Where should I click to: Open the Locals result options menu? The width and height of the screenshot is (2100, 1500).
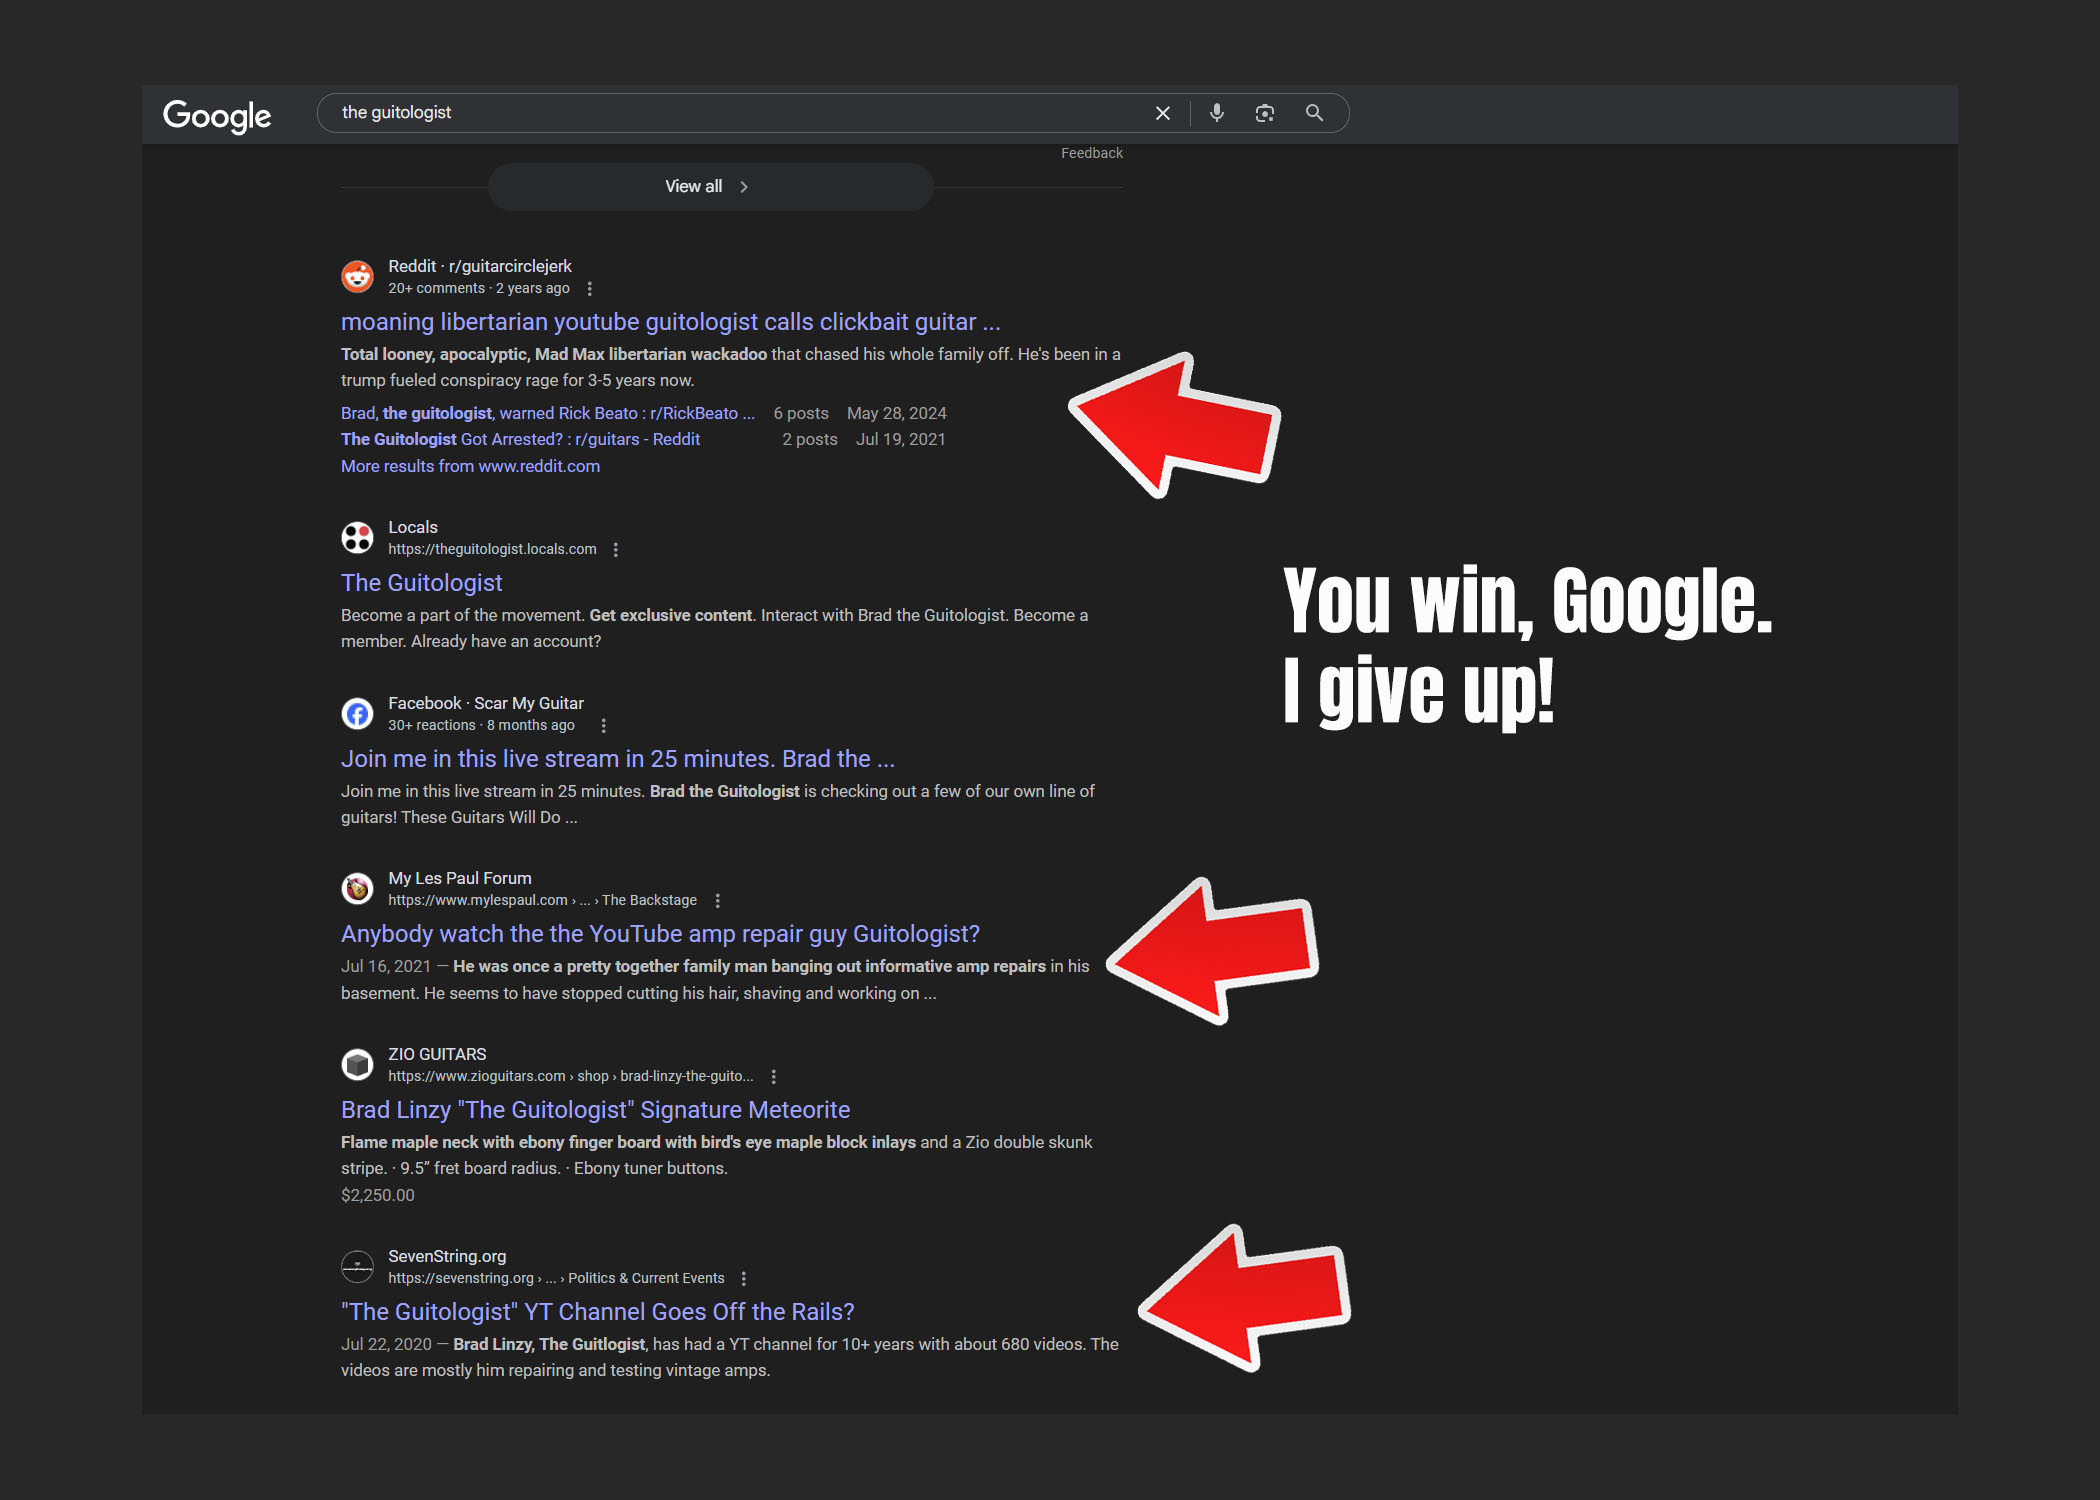pyautogui.click(x=616, y=550)
